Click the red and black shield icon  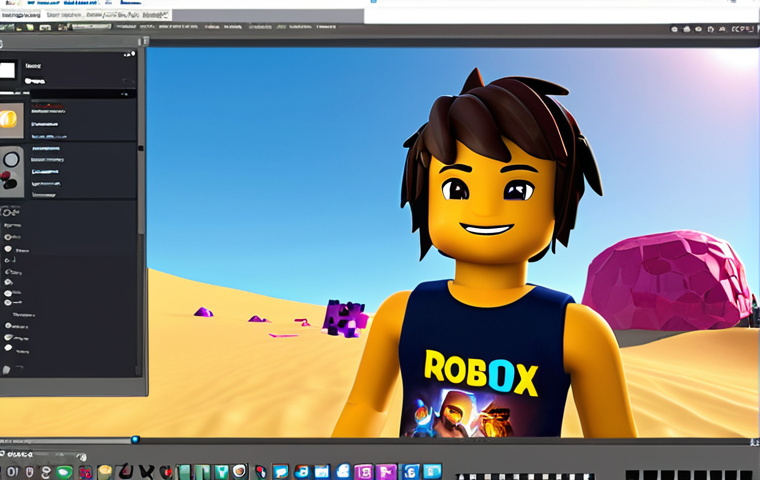(166, 472)
